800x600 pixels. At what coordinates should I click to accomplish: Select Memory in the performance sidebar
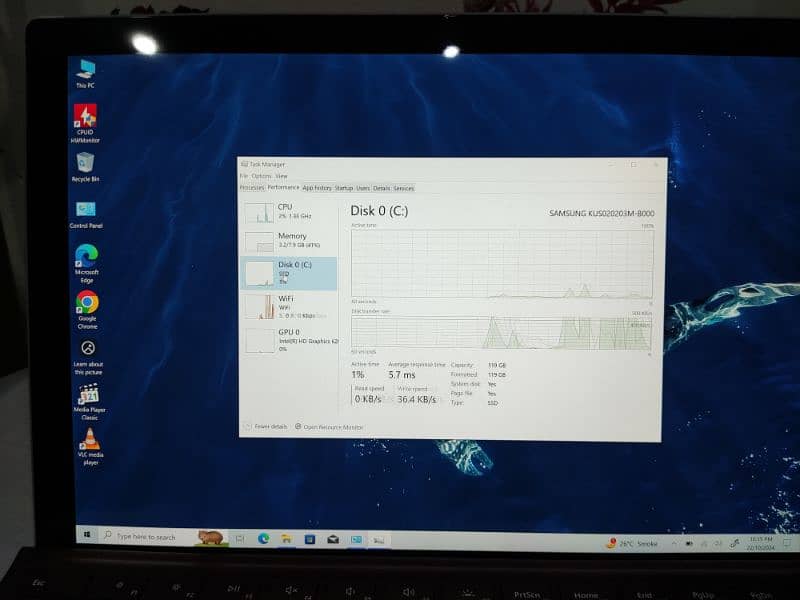tap(289, 240)
